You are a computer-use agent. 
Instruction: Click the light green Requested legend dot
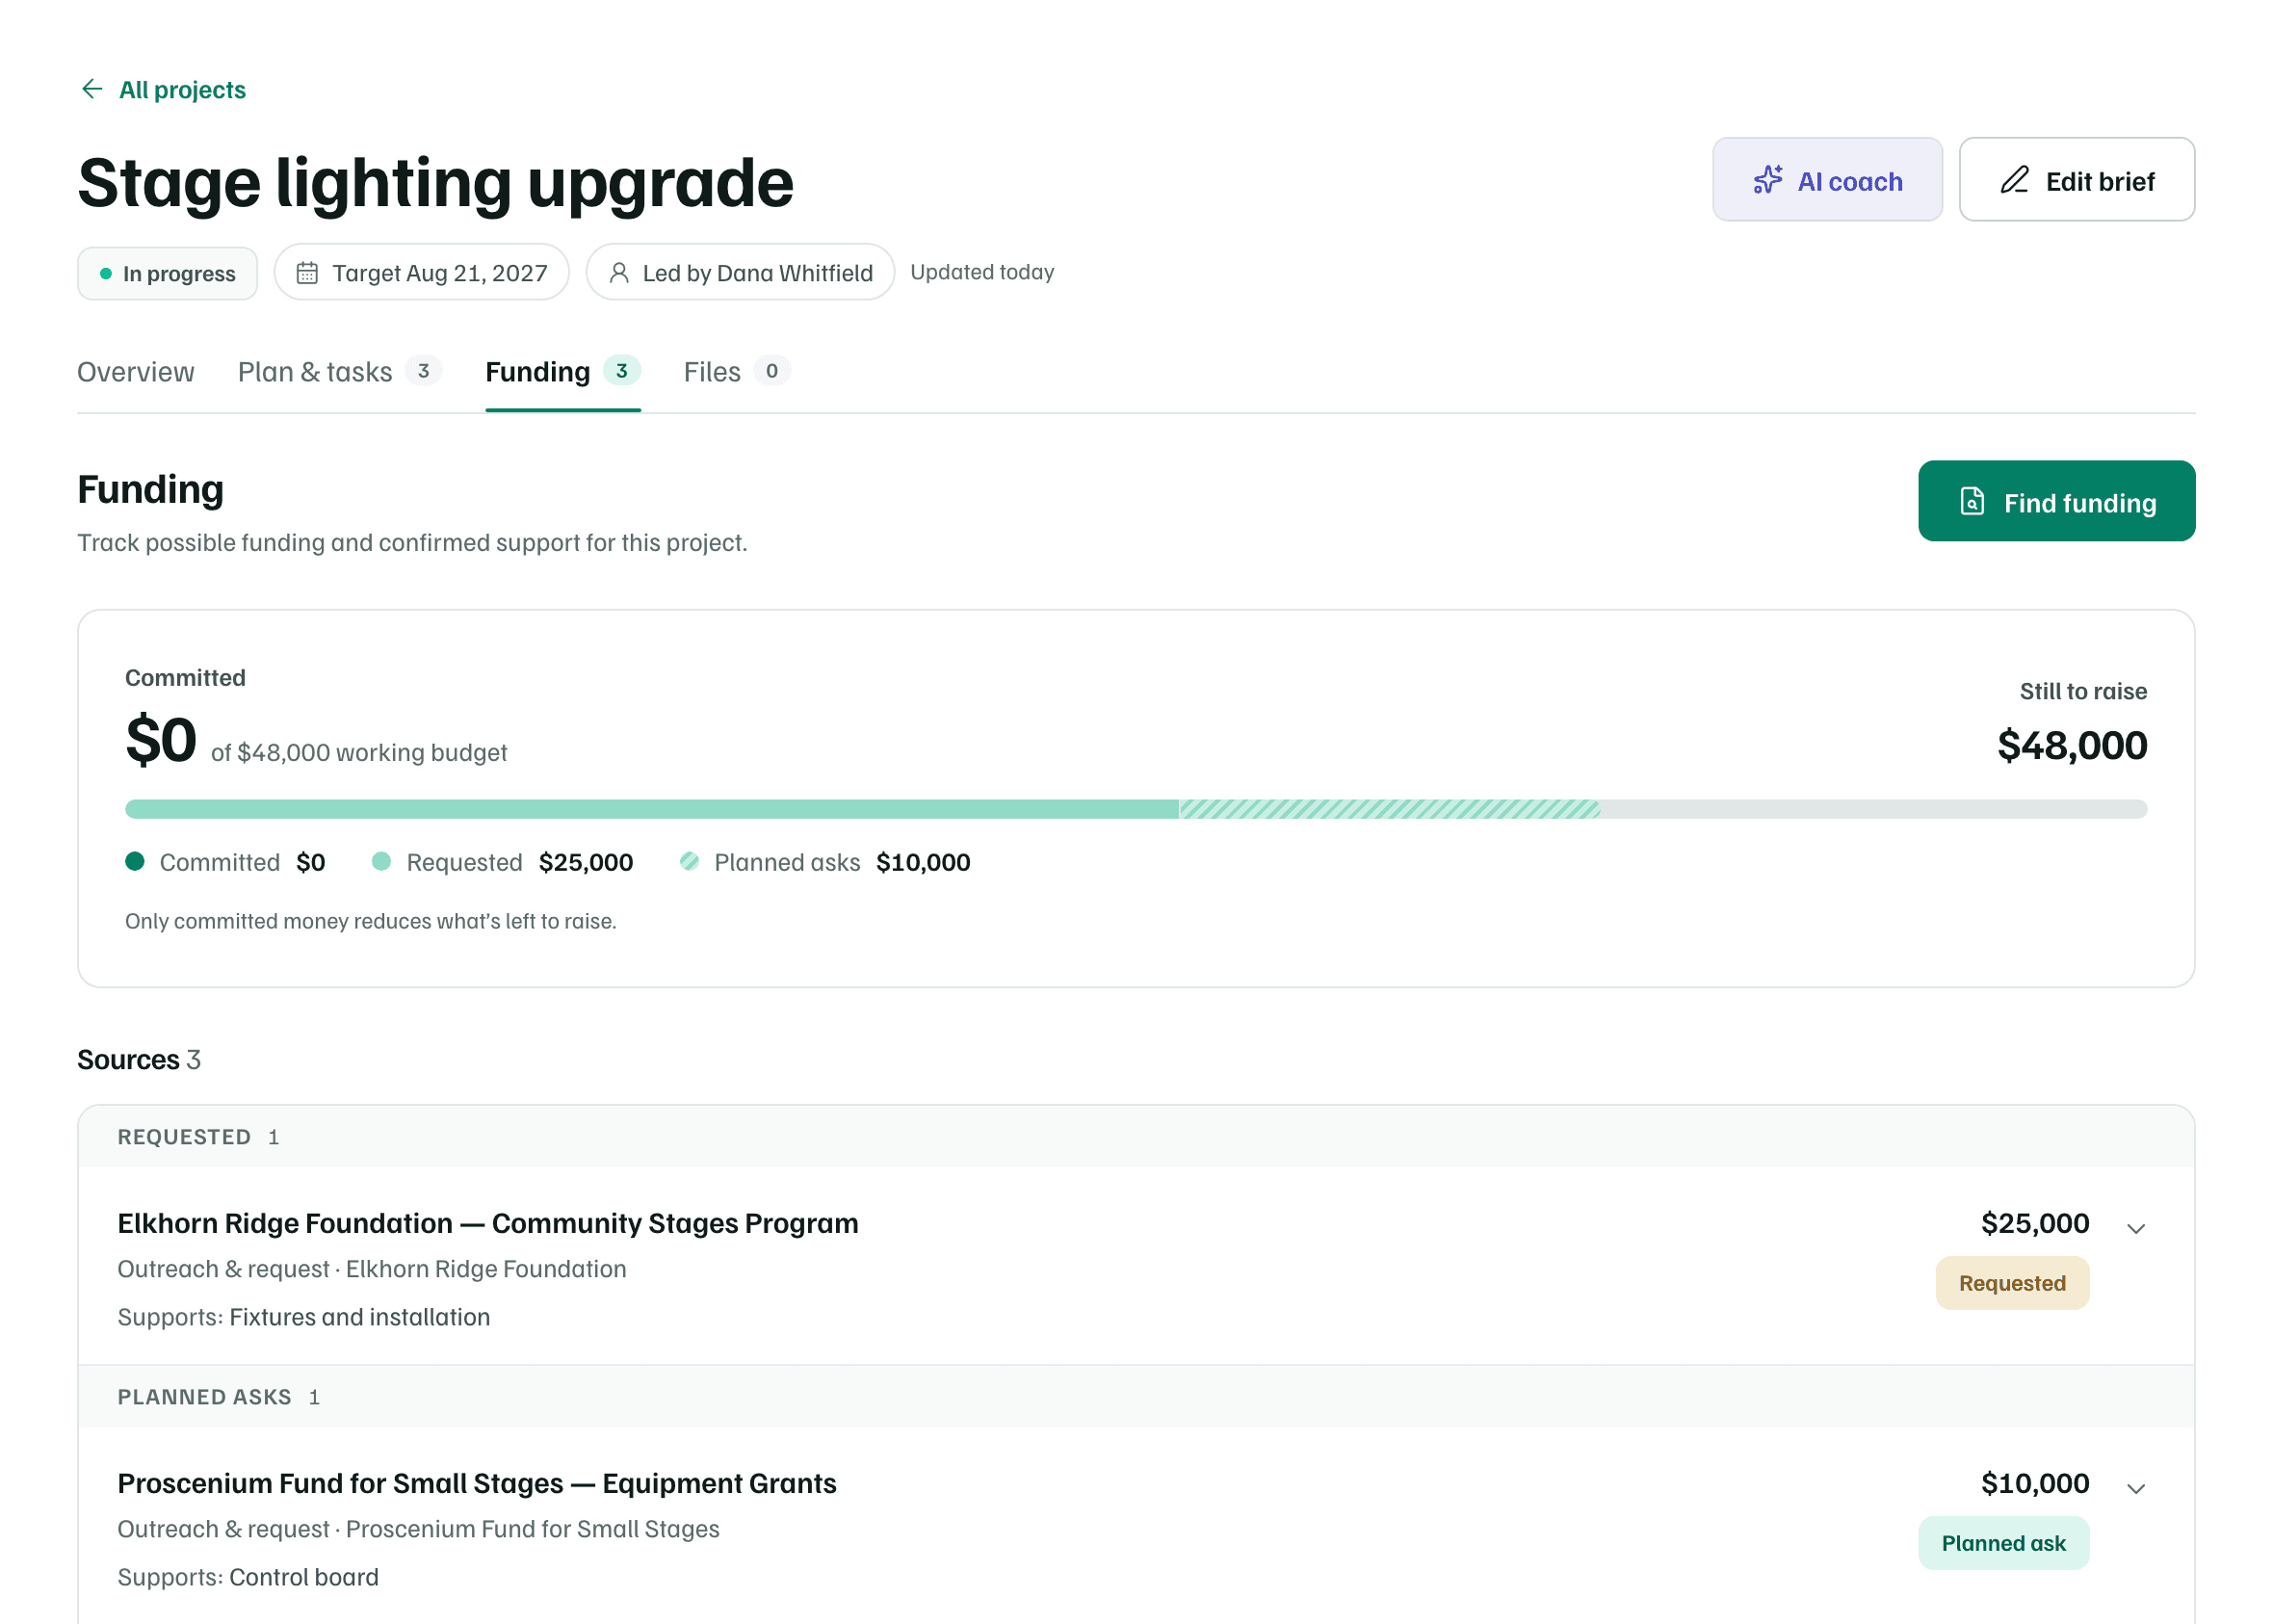[381, 861]
